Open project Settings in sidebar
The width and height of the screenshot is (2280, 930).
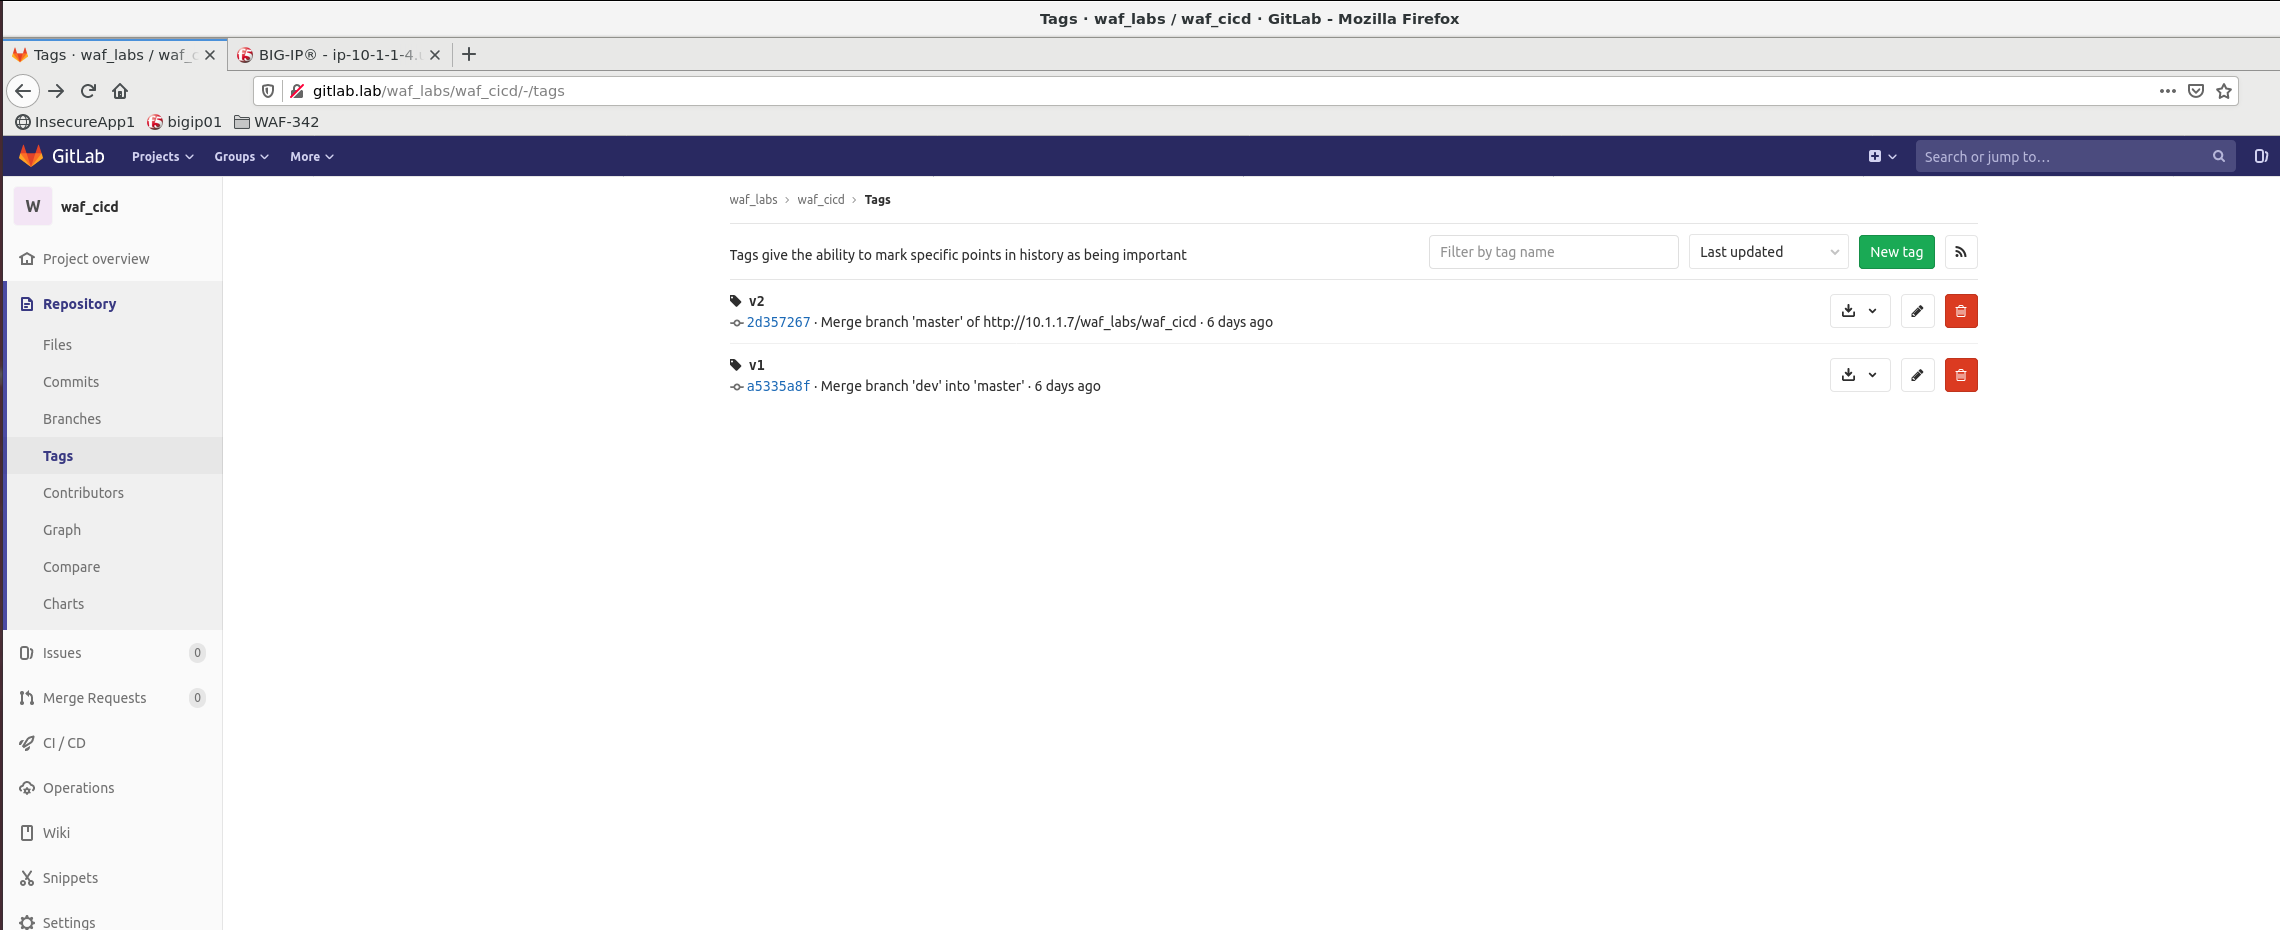[69, 922]
